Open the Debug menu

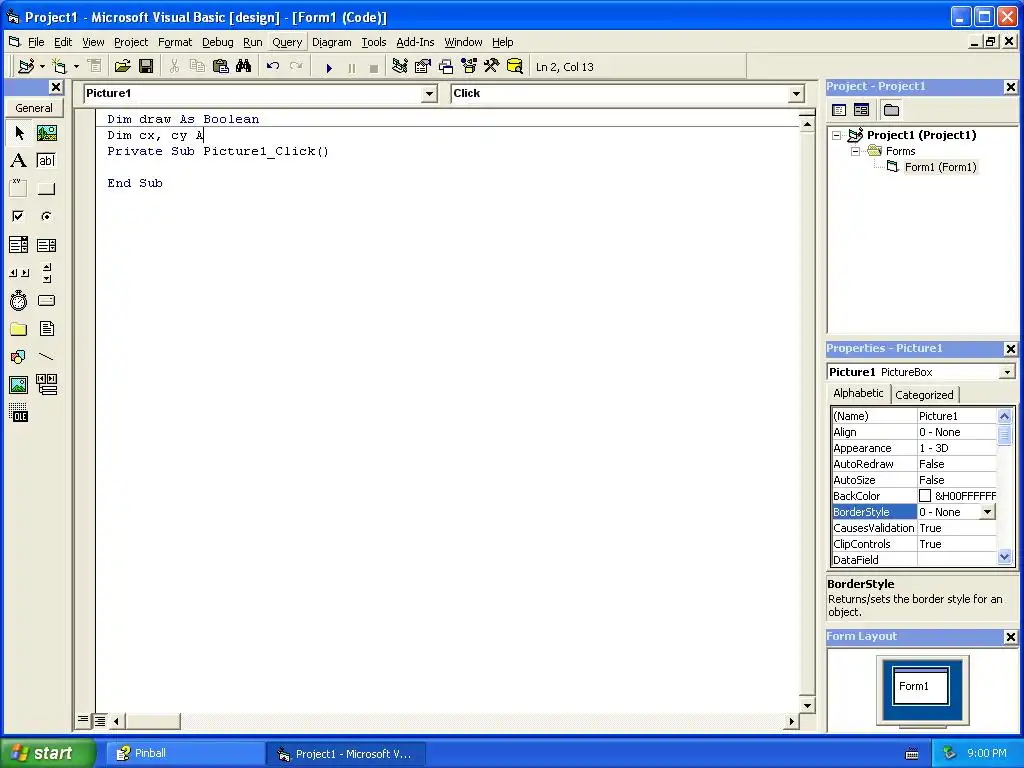(x=217, y=42)
